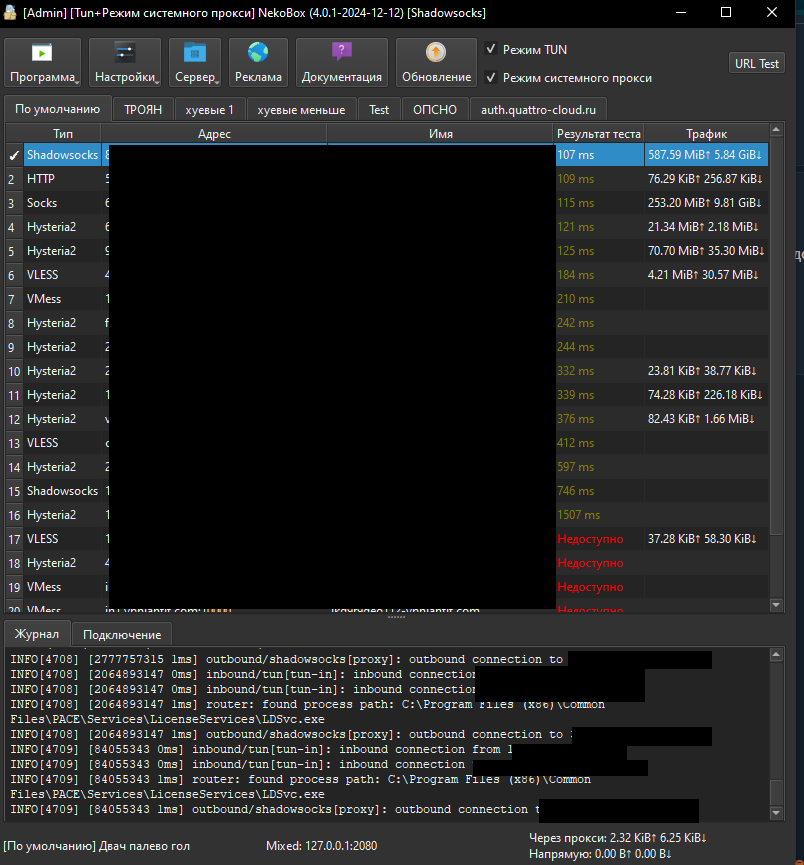
Task: Click server list scrollbar up arrow
Action: pyautogui.click(x=776, y=130)
